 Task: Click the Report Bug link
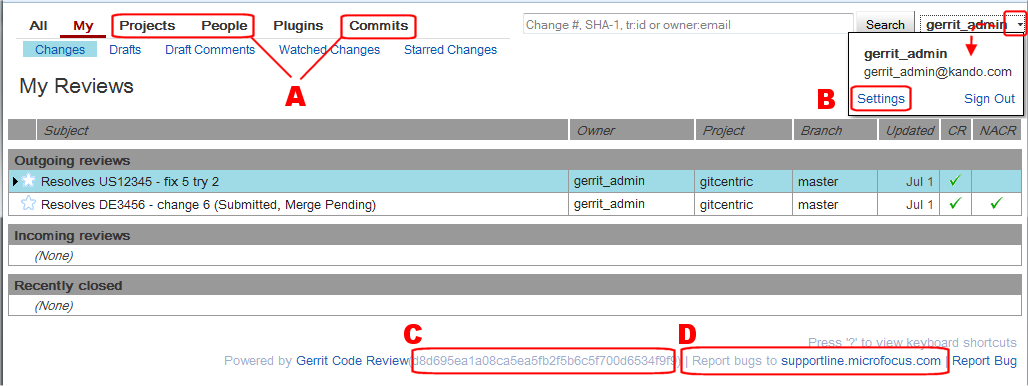(985, 360)
